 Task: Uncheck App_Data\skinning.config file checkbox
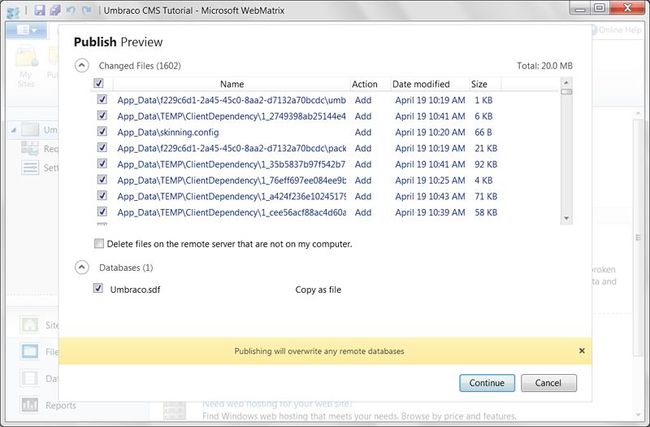[102, 132]
